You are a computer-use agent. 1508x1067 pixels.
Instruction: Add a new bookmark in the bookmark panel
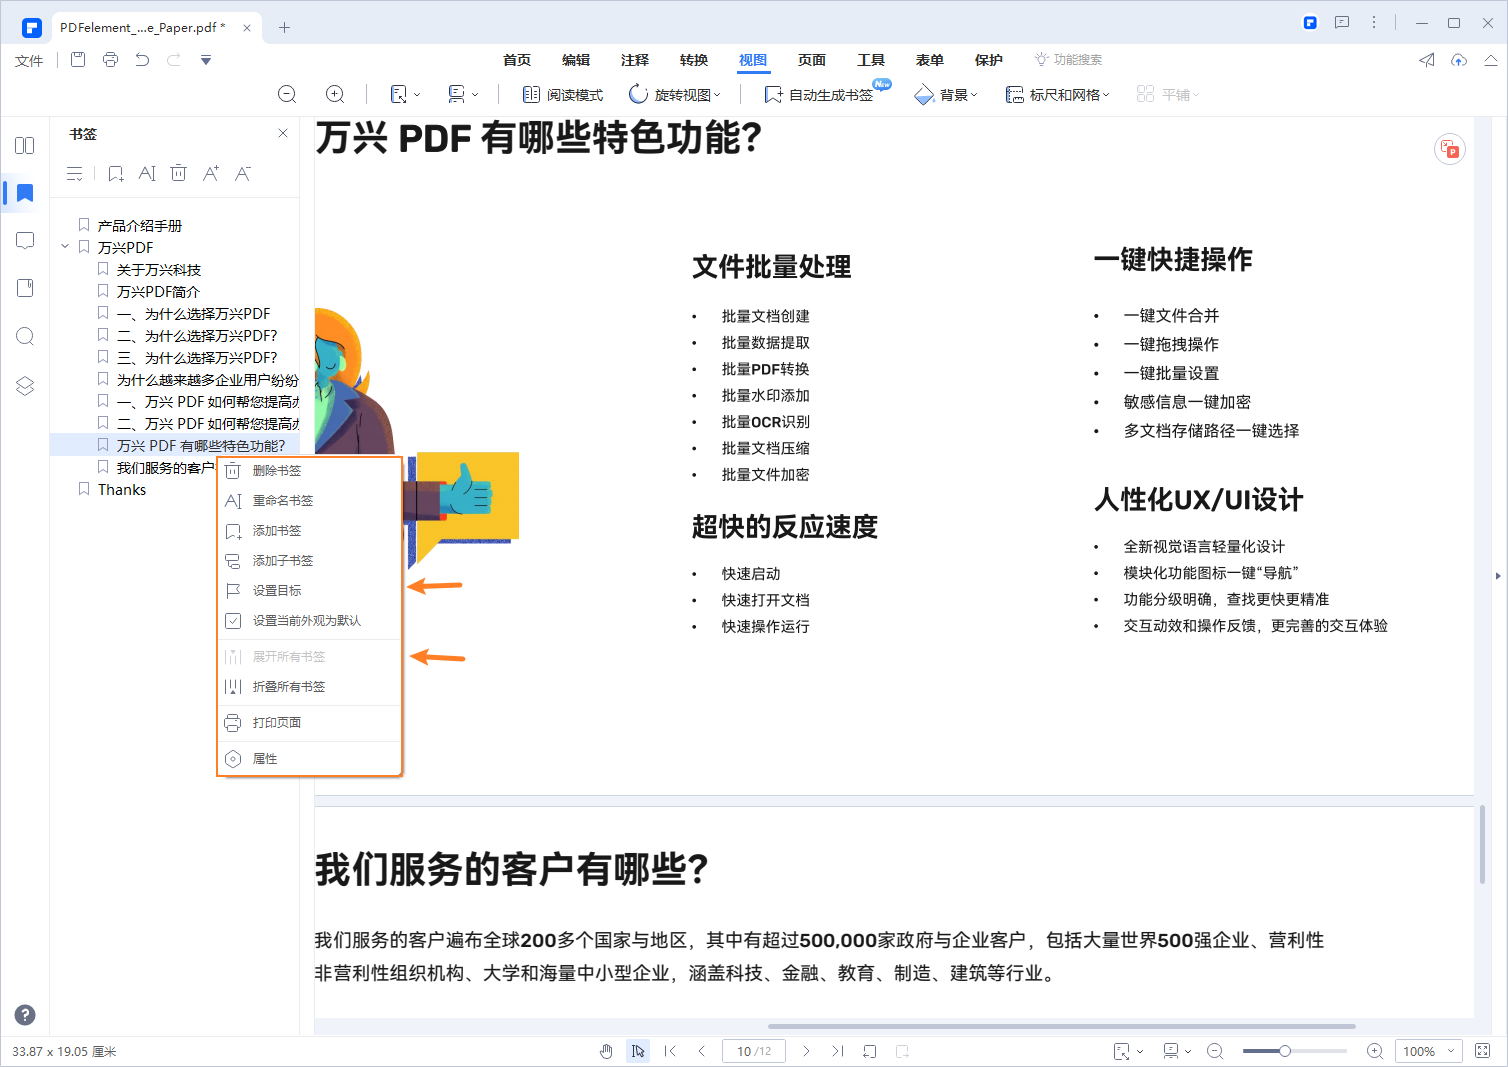coord(115,172)
